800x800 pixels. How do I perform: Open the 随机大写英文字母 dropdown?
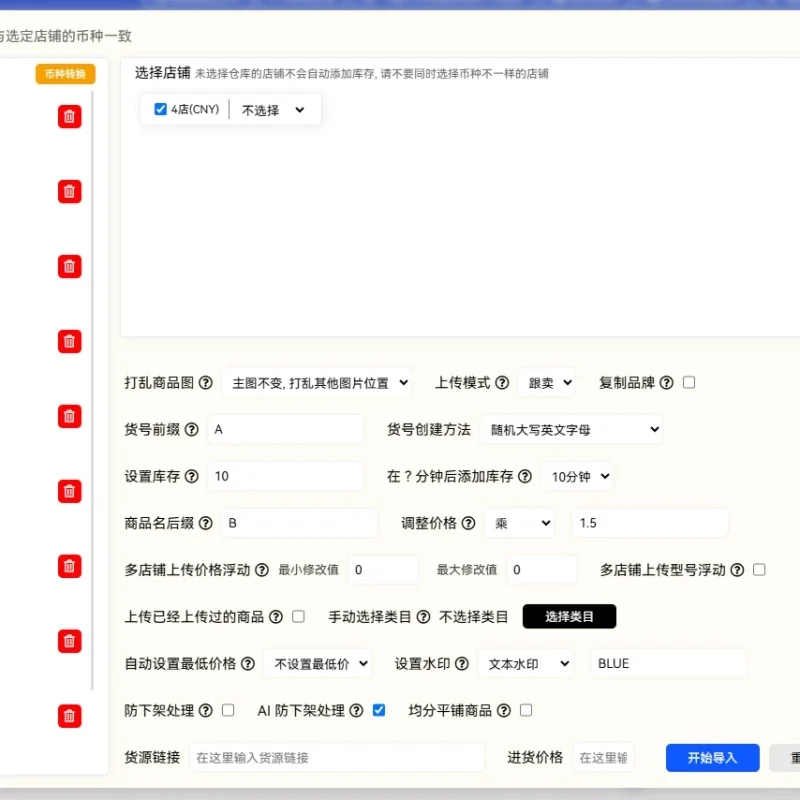pos(573,429)
